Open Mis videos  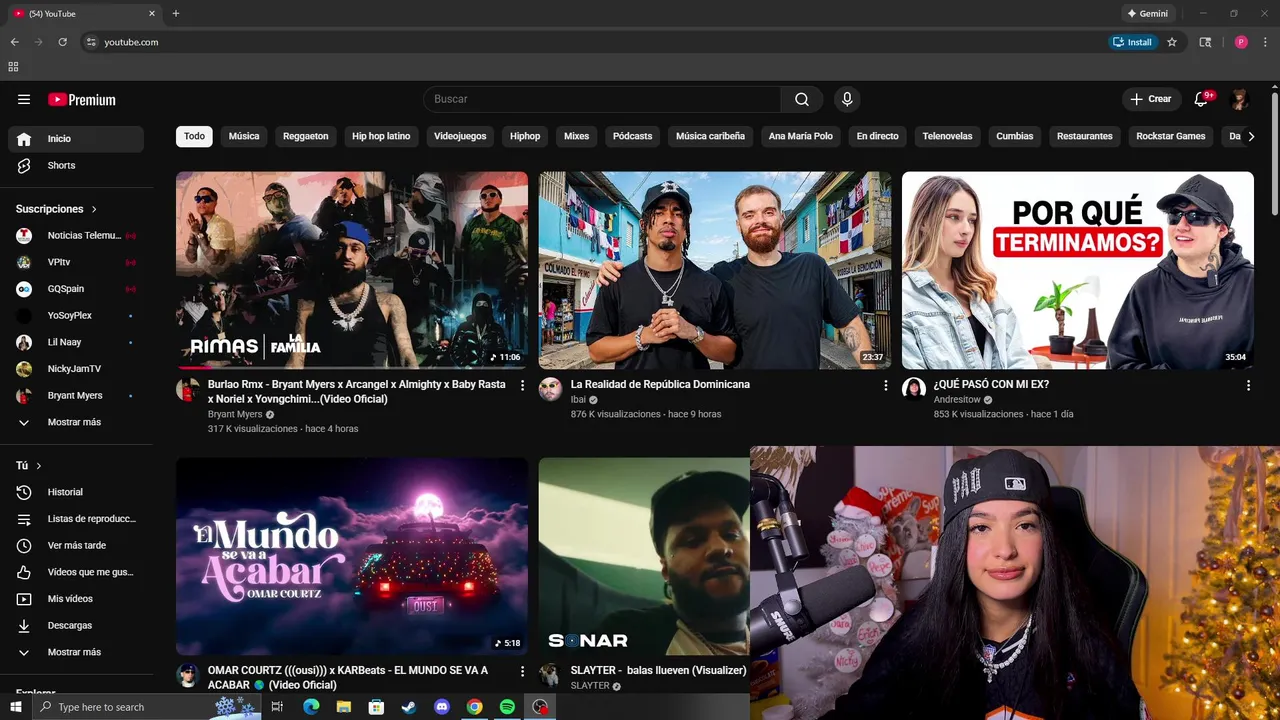pyautogui.click(x=76, y=599)
